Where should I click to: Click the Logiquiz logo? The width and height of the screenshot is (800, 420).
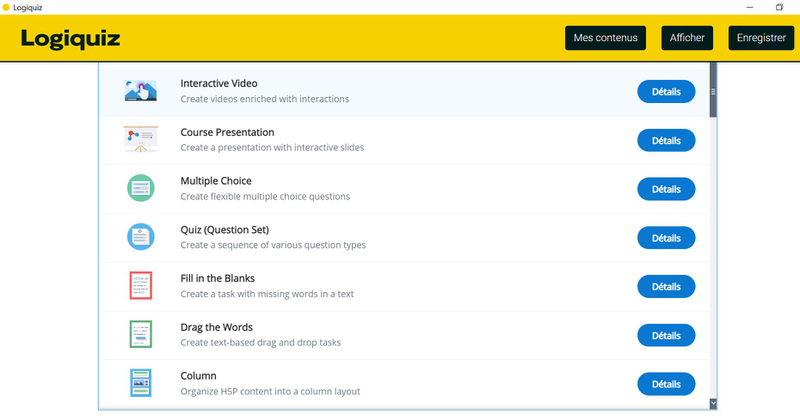(71, 39)
